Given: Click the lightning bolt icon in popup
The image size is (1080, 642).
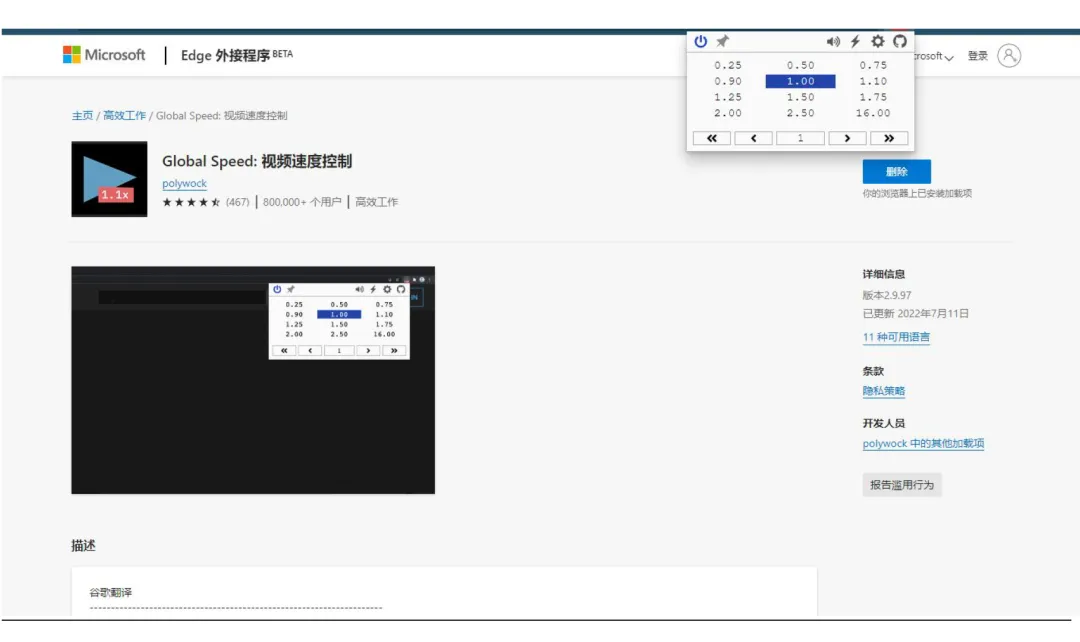Looking at the screenshot, I should [855, 41].
